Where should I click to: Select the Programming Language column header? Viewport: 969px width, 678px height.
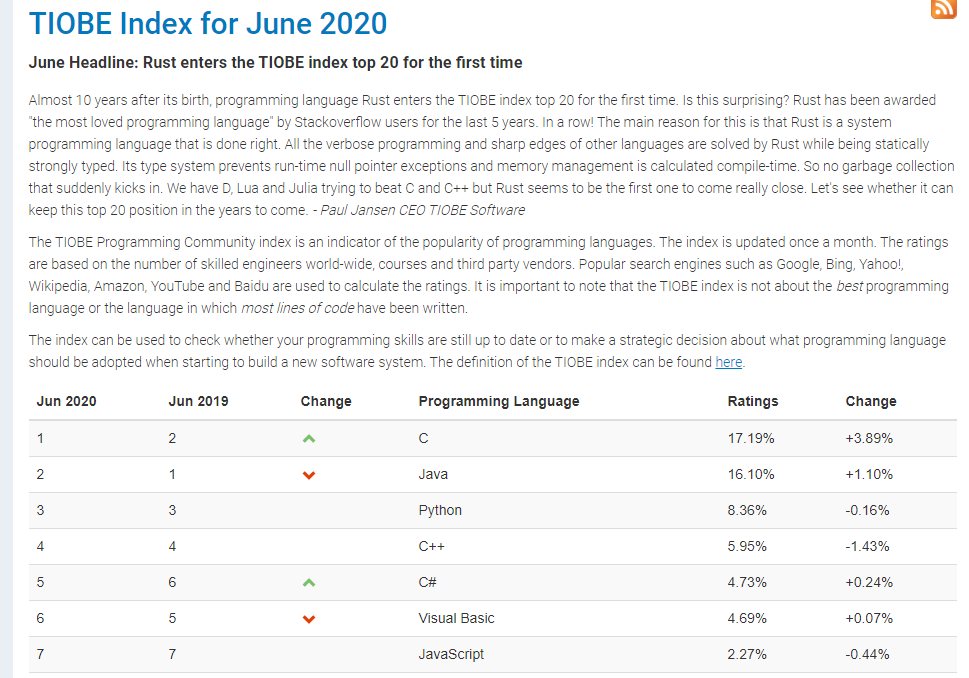pyautogui.click(x=499, y=401)
